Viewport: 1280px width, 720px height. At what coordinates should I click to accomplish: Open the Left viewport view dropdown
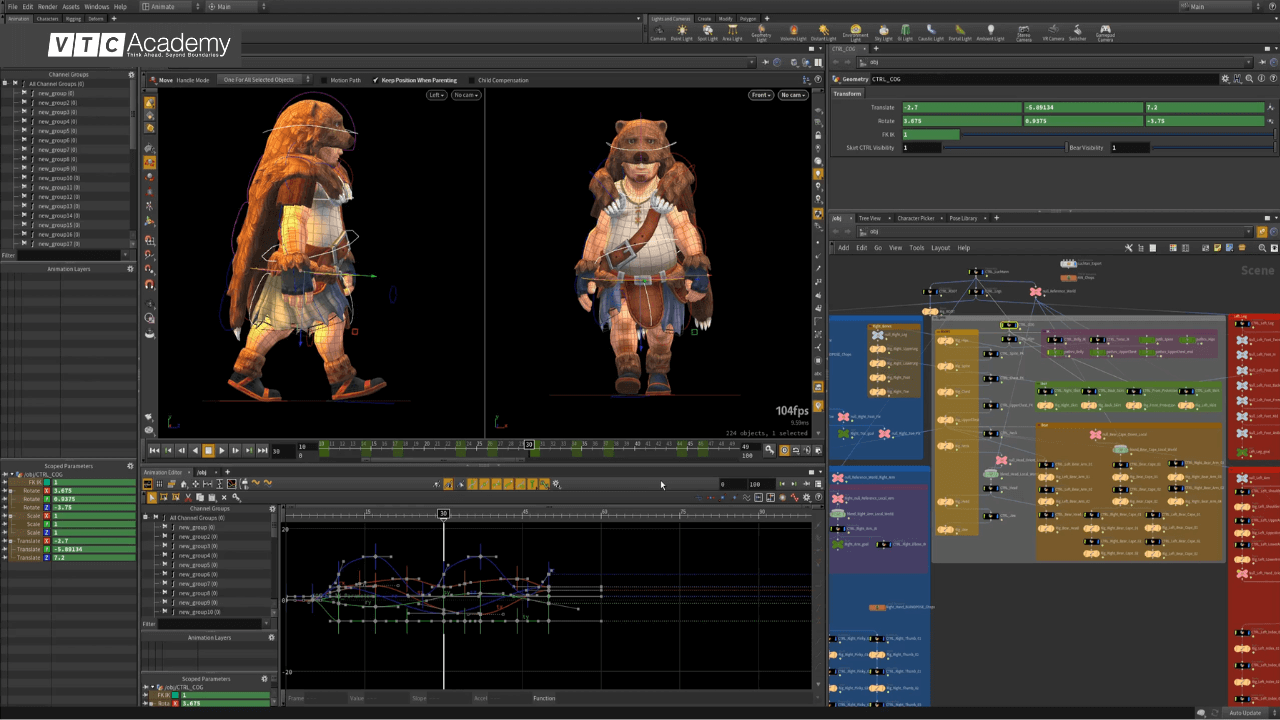(437, 94)
